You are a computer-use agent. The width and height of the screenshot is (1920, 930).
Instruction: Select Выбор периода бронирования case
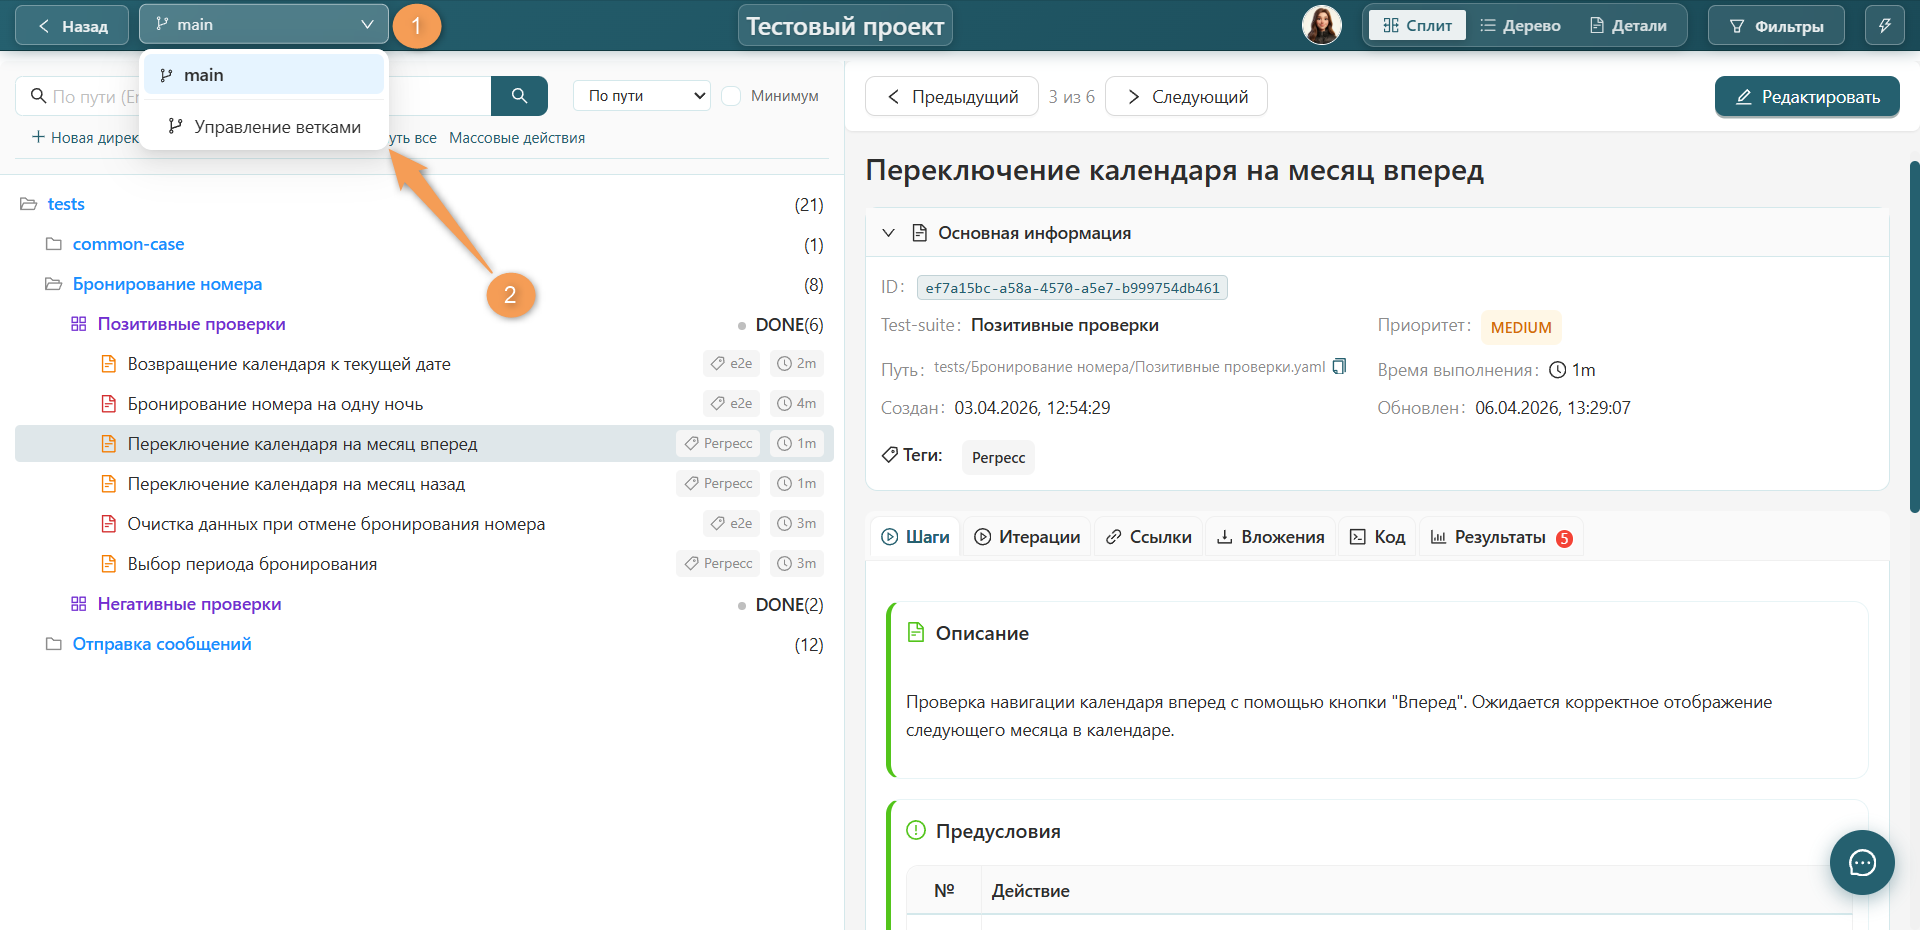[x=252, y=564]
